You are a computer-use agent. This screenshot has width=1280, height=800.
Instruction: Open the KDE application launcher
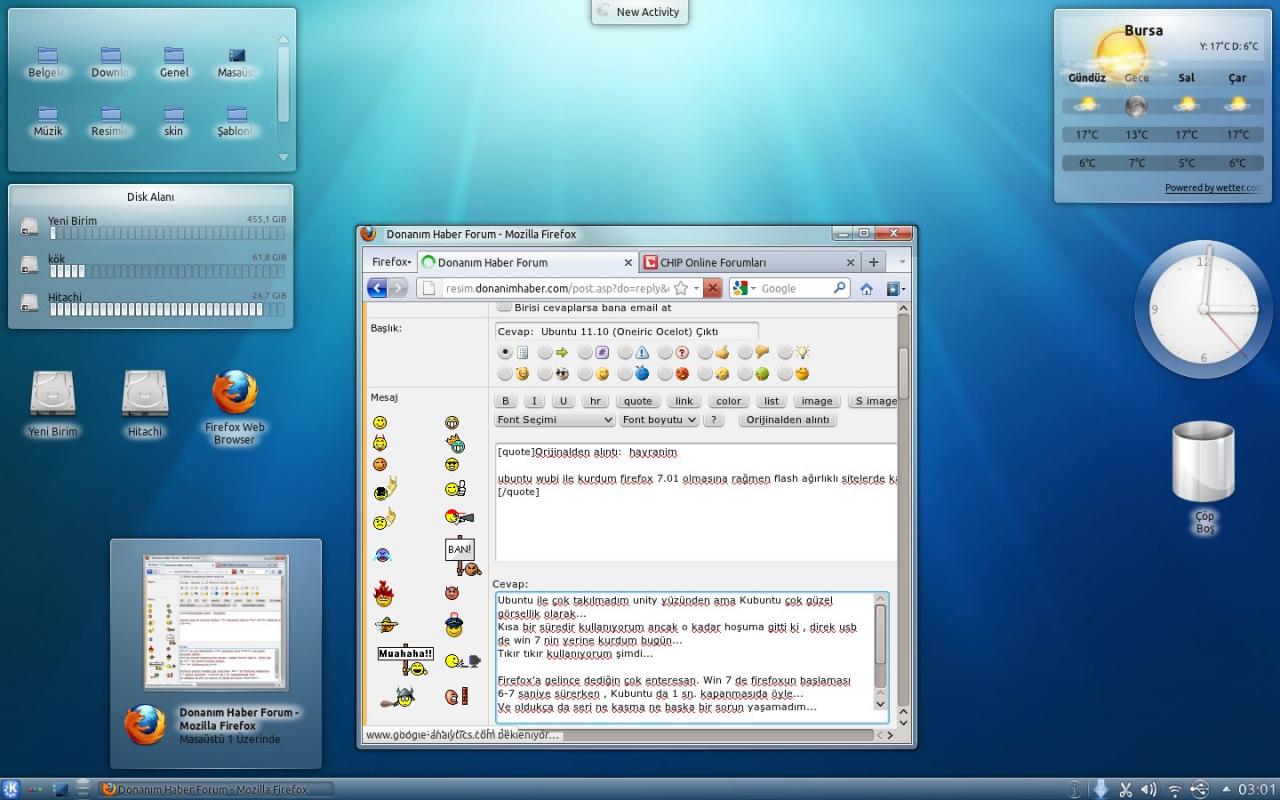point(10,789)
